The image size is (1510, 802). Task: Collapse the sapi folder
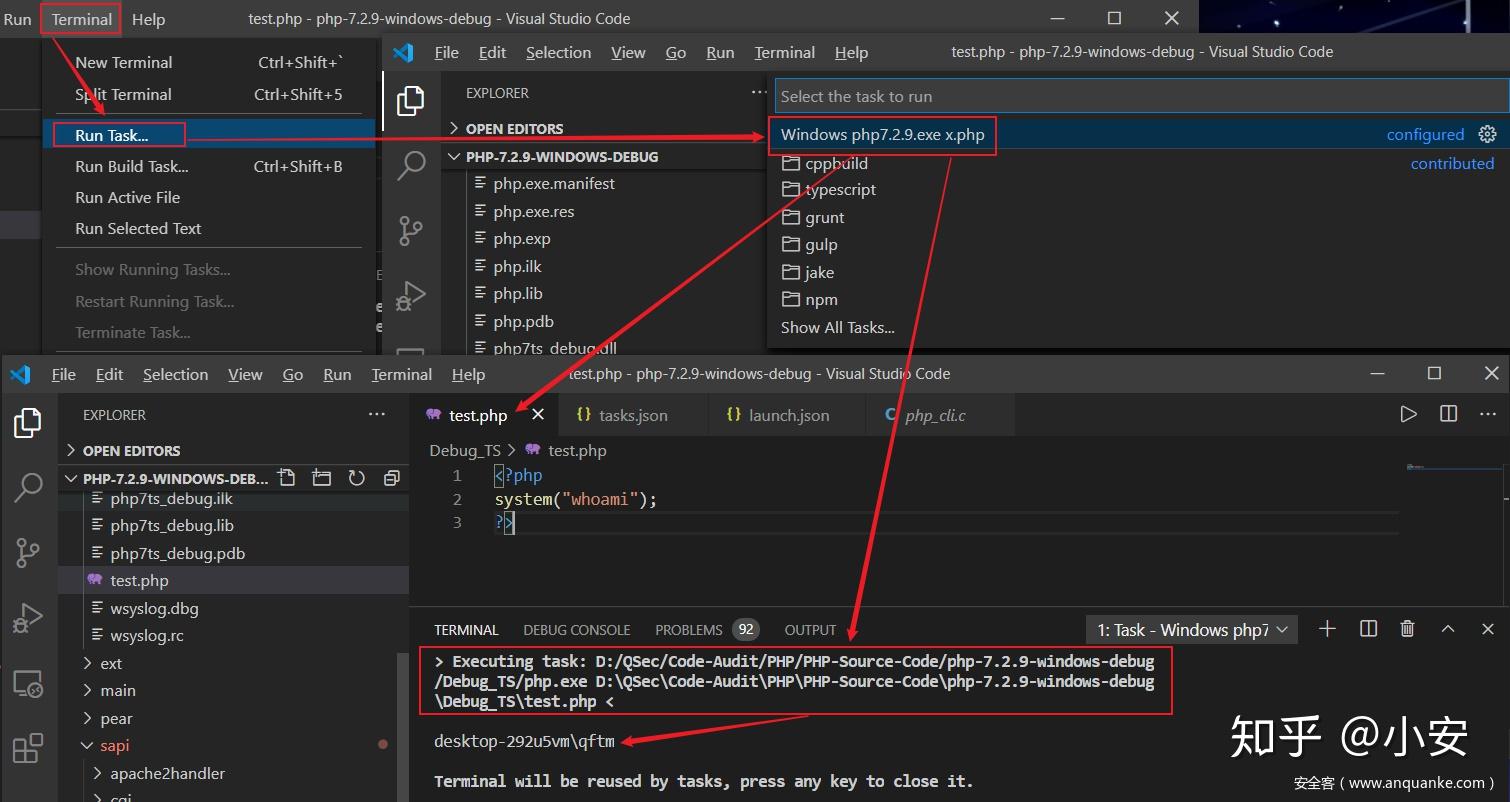(115, 745)
